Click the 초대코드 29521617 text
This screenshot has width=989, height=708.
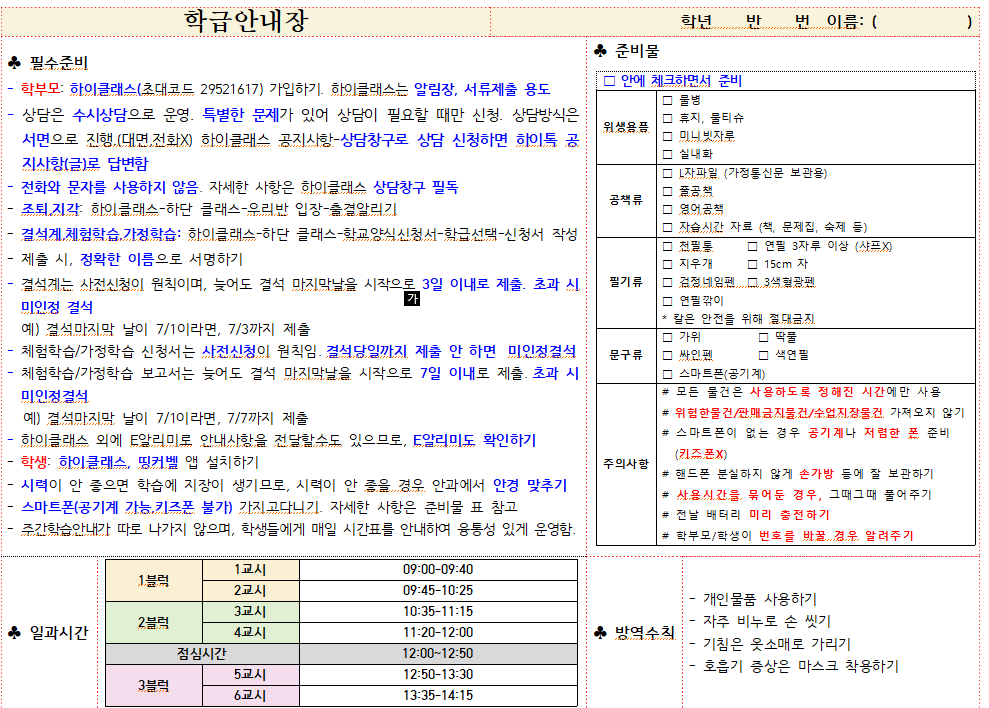(200, 89)
